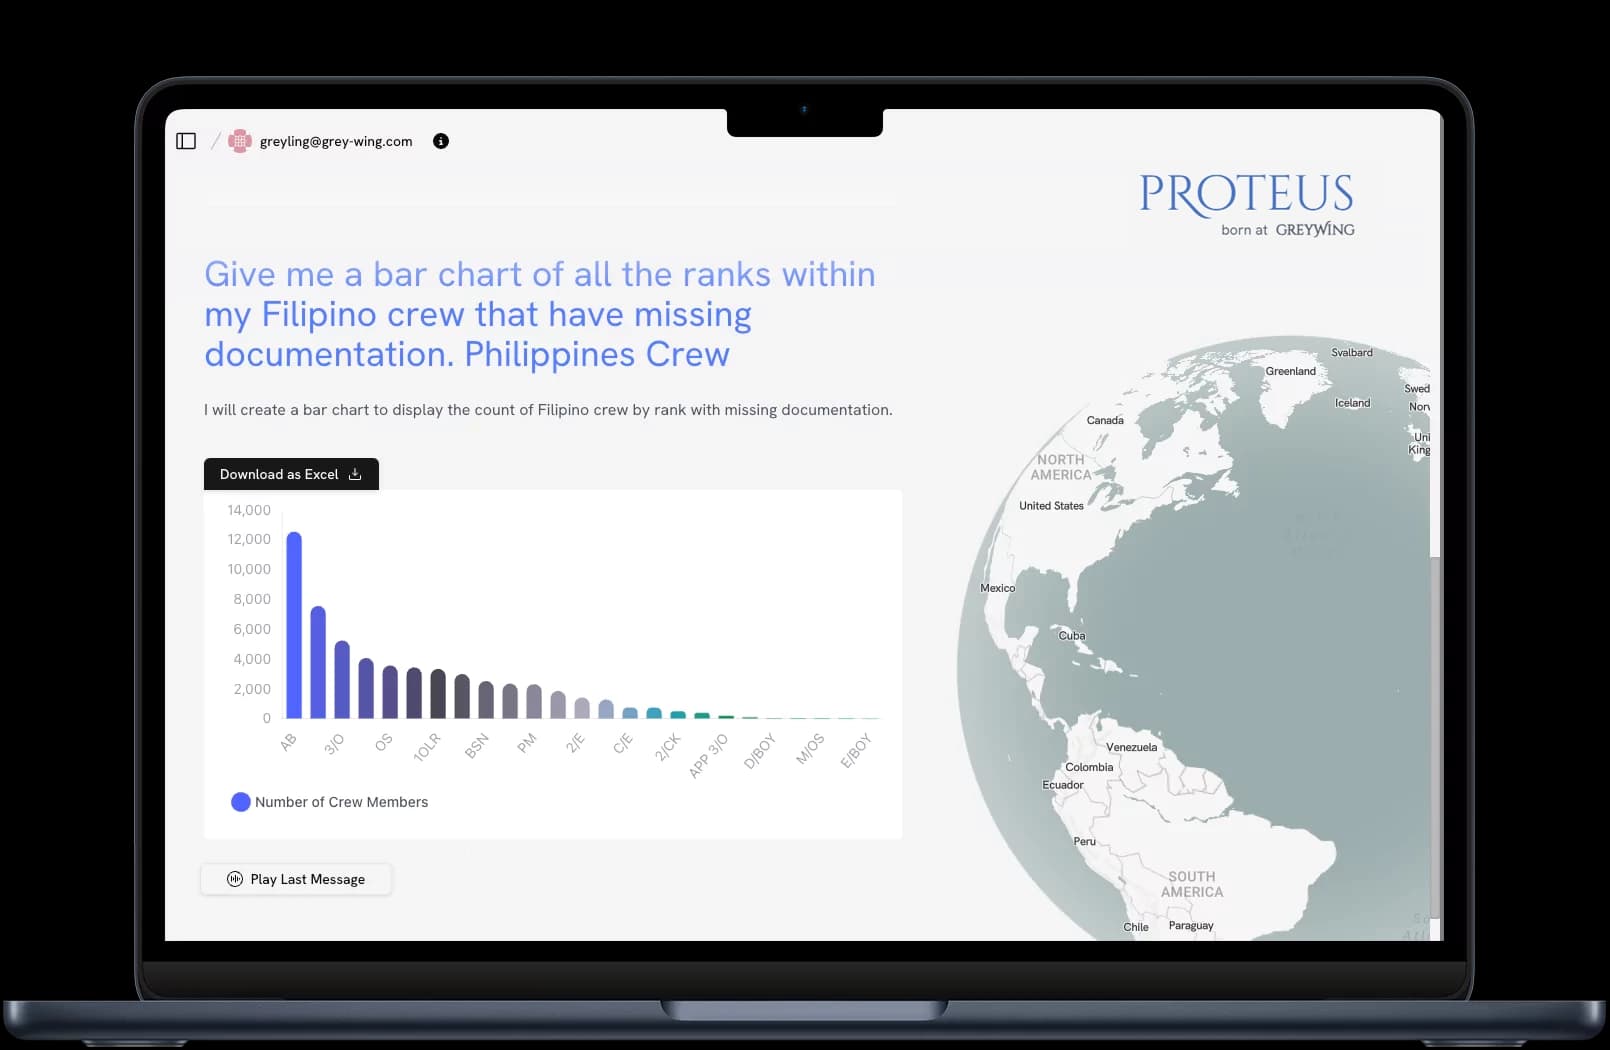Click the page vertical scrollbar thumb

pyautogui.click(x=1435, y=736)
